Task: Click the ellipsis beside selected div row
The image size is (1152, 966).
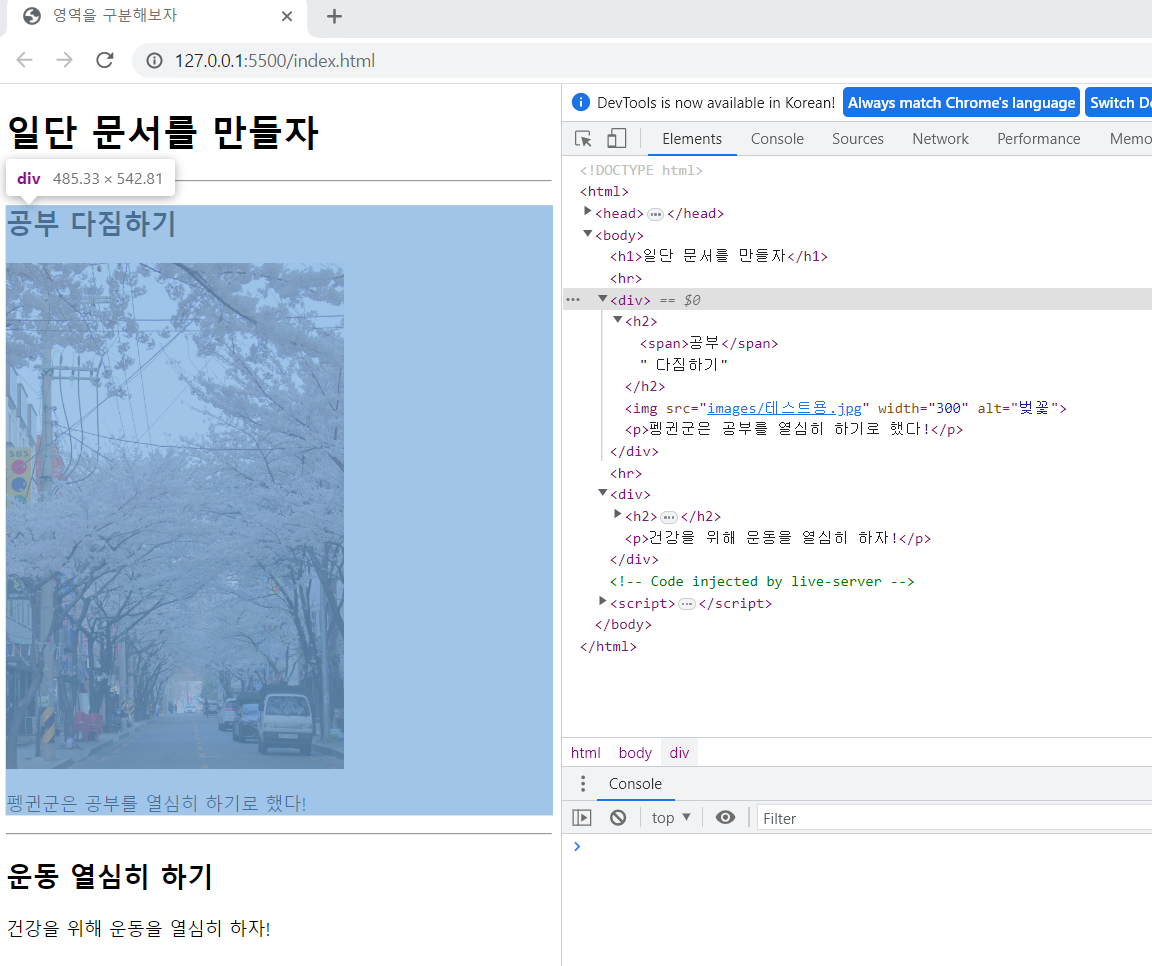Action: [x=573, y=300]
